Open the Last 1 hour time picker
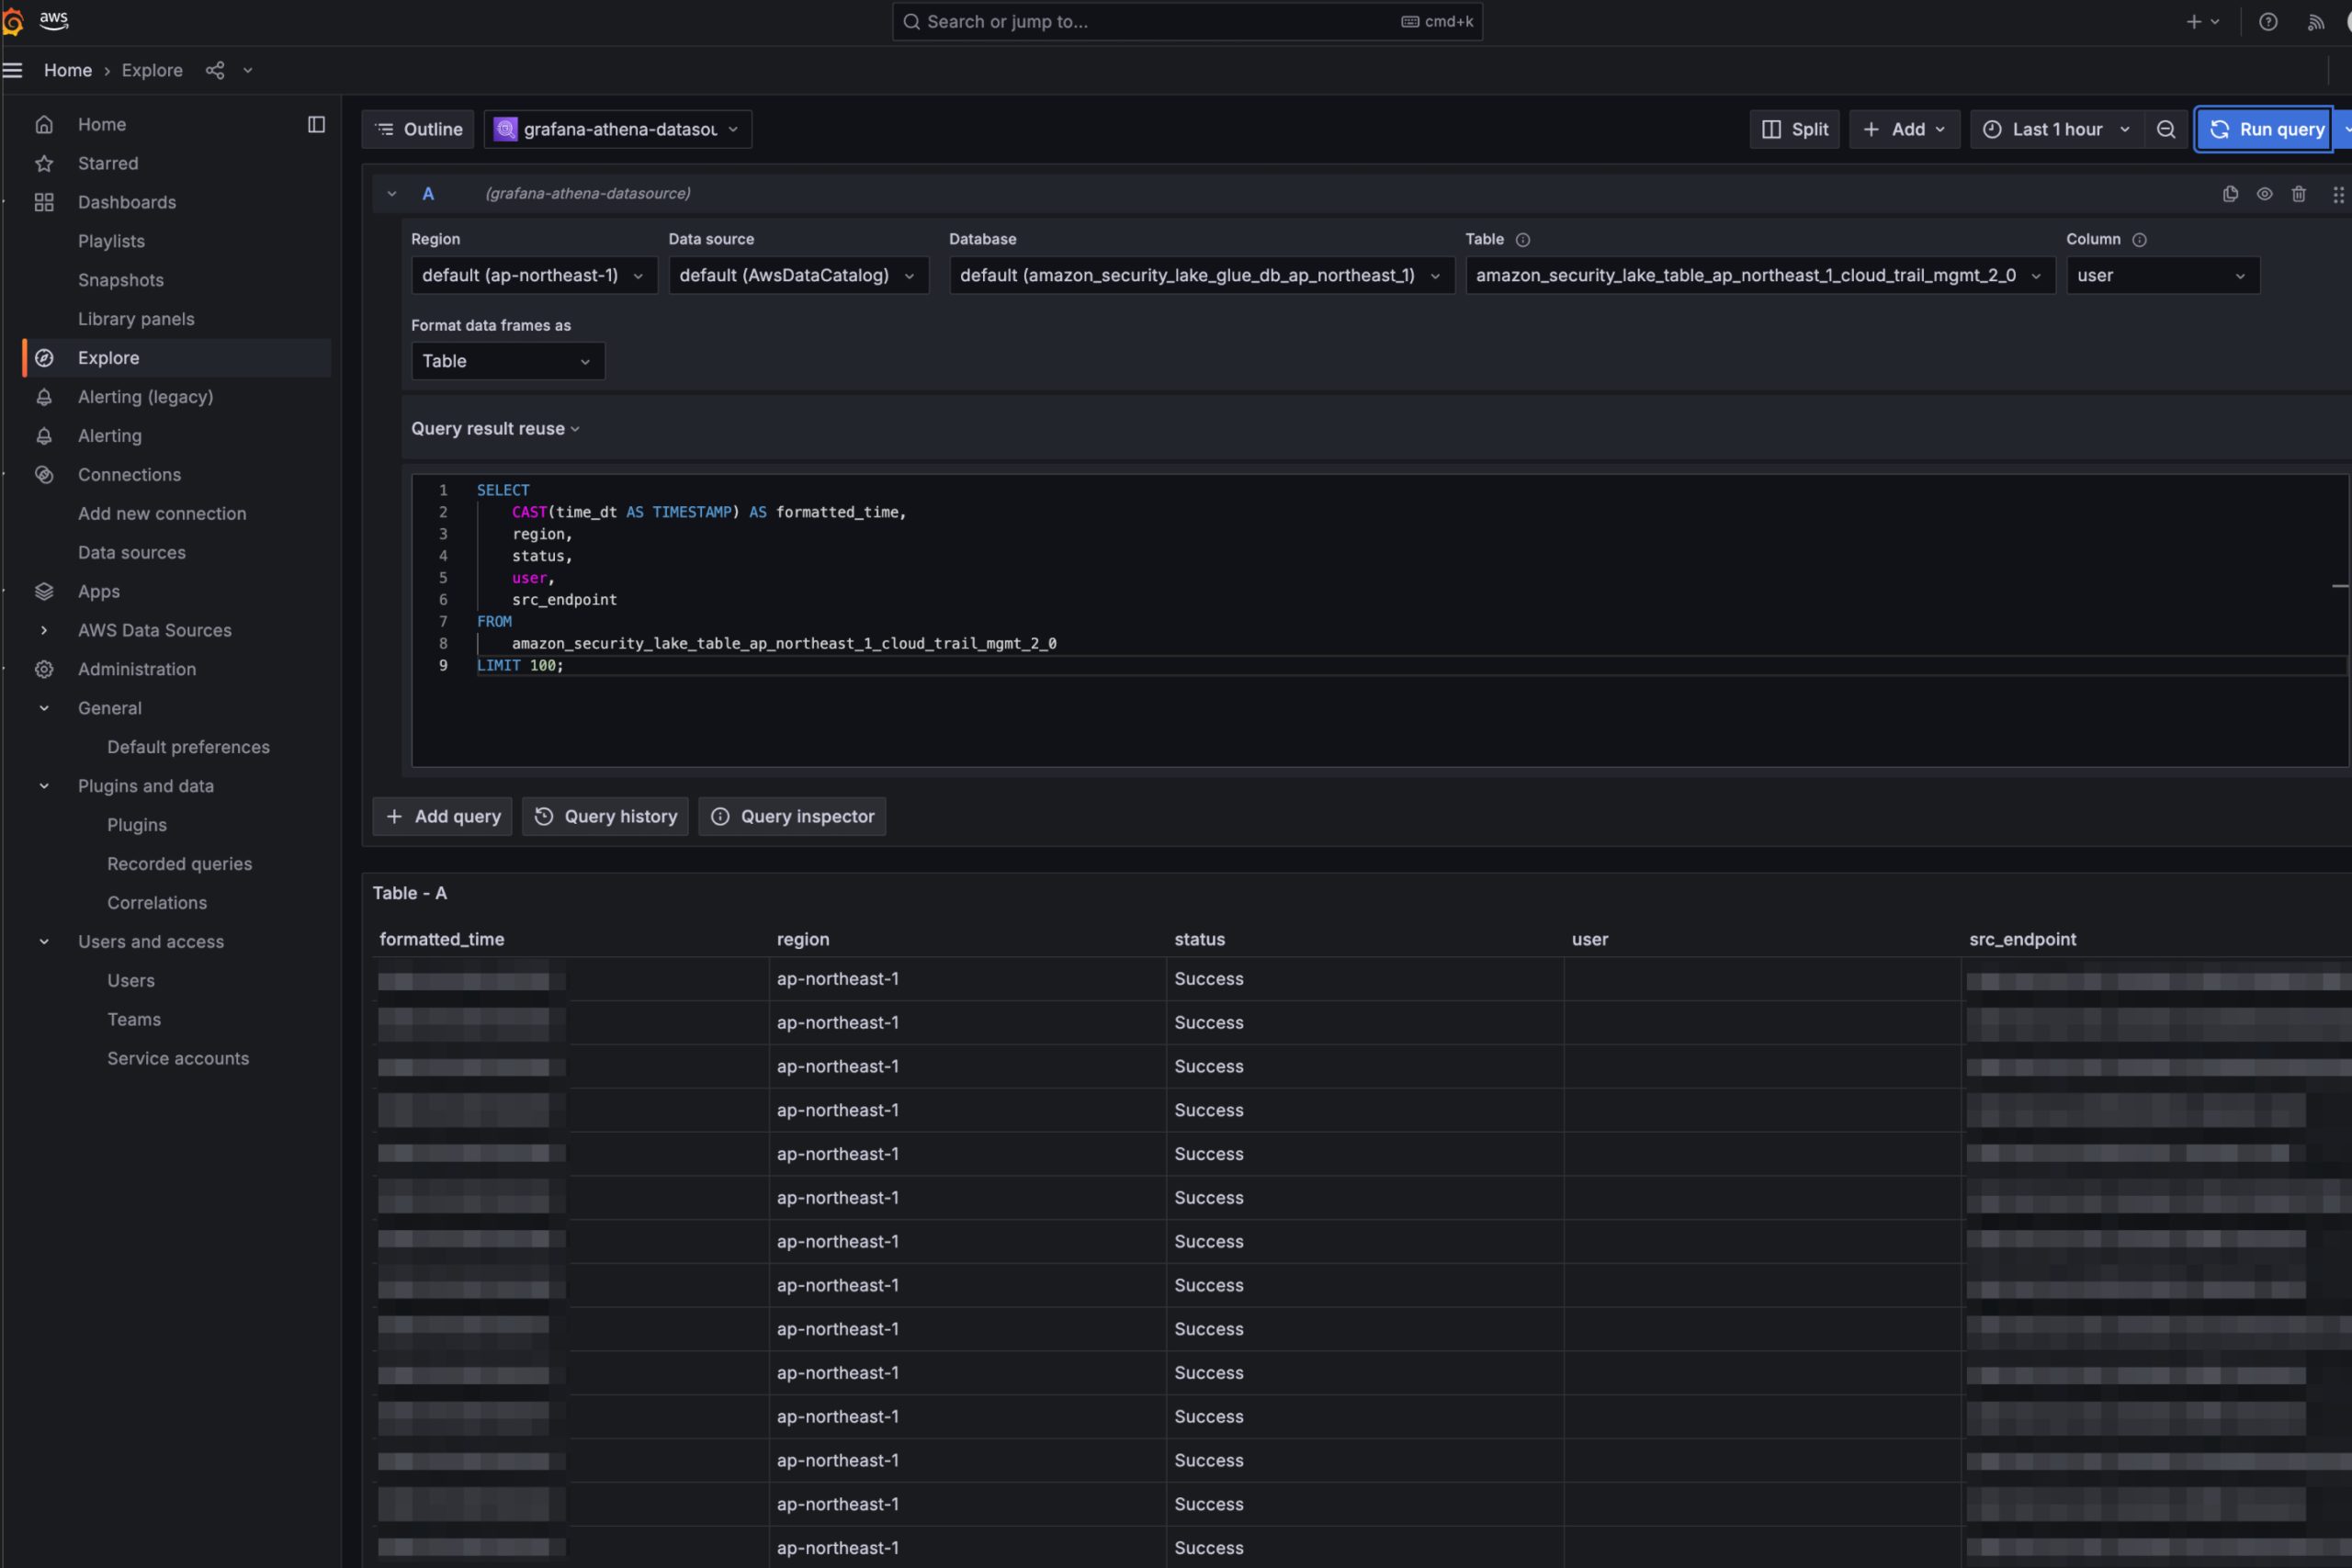The image size is (2352, 1568). (2056, 129)
